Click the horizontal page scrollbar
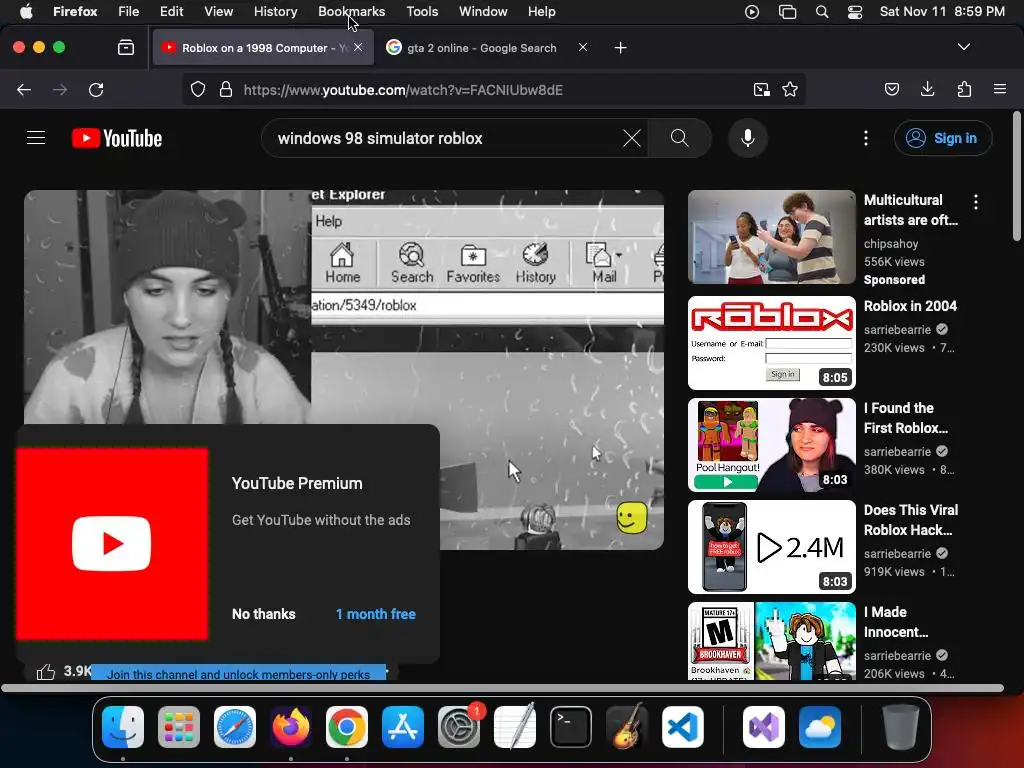 coord(502,688)
